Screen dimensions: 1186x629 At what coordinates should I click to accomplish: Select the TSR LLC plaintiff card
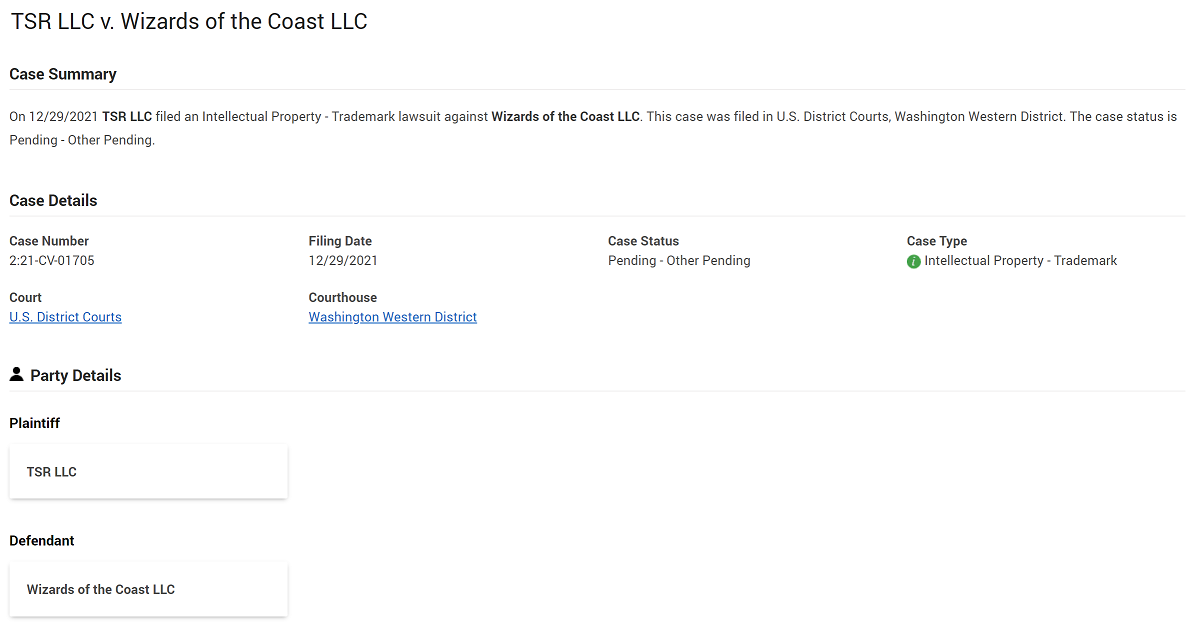(148, 472)
